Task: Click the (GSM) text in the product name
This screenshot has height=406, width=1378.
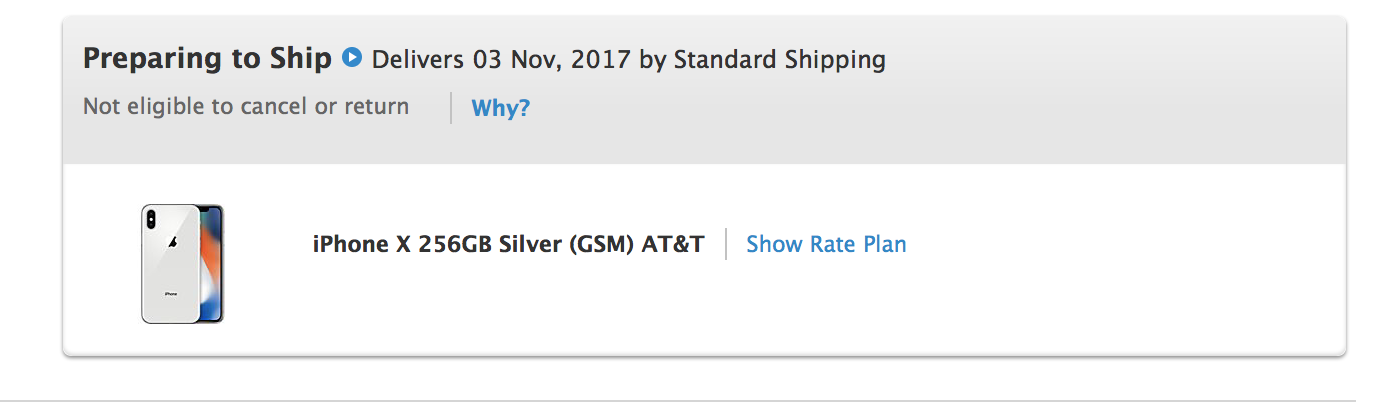Action: [x=600, y=244]
